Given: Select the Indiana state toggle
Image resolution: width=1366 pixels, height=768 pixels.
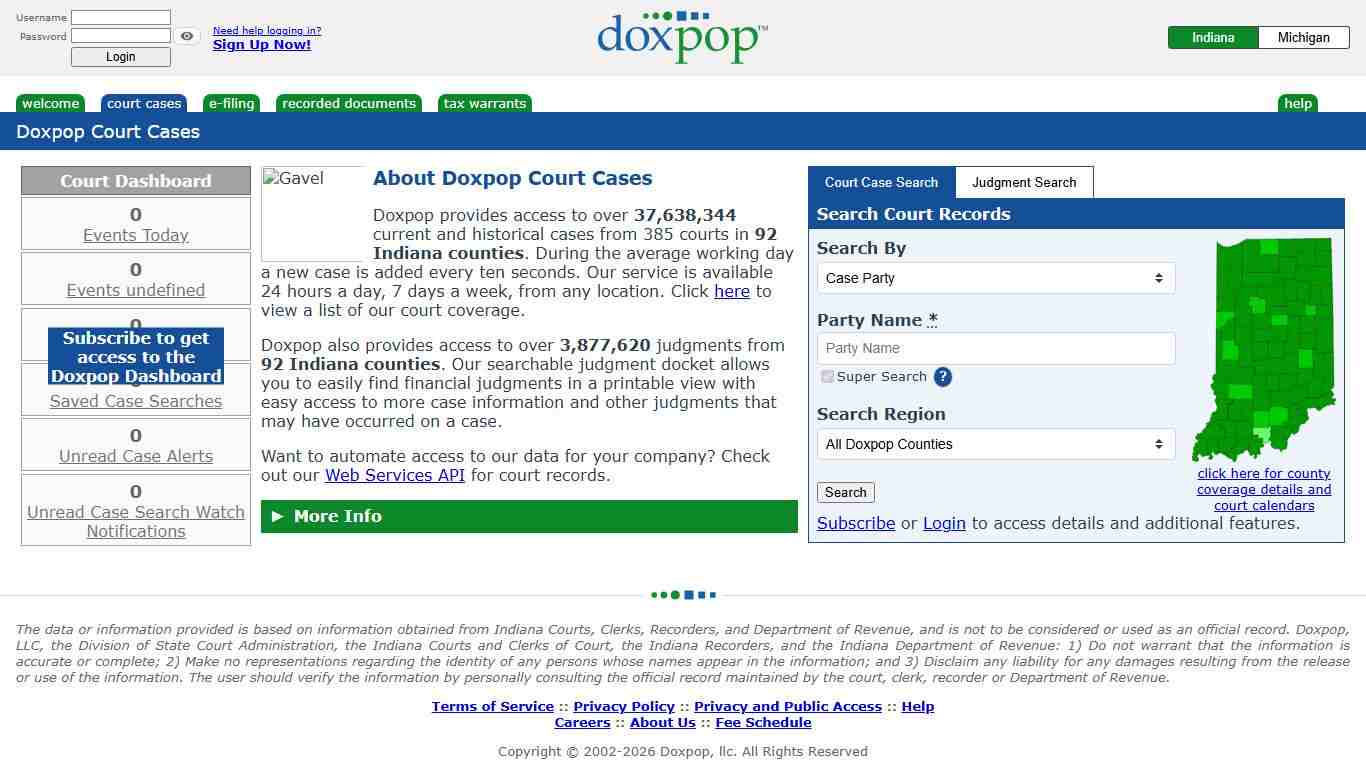Looking at the screenshot, I should [1212, 37].
